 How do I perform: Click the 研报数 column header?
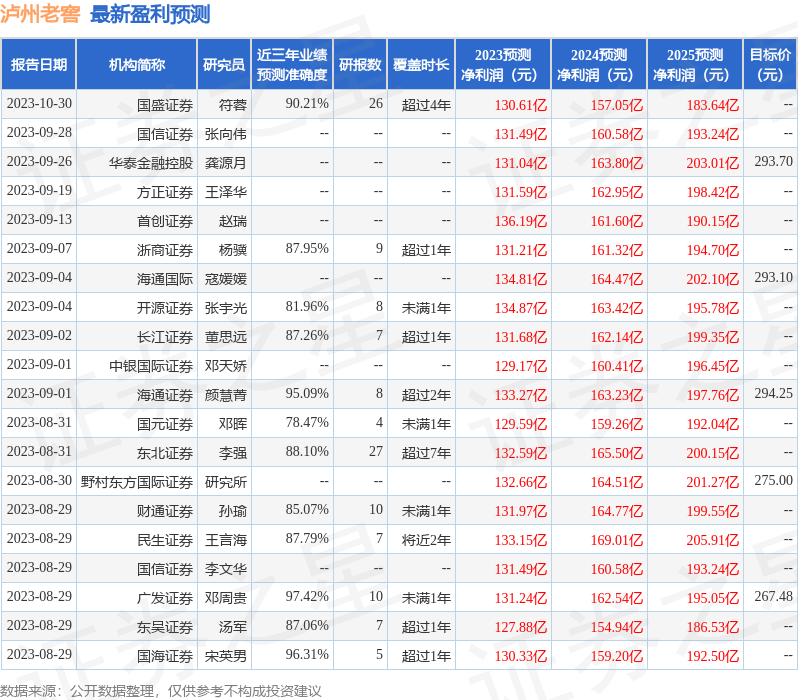[x=360, y=65]
